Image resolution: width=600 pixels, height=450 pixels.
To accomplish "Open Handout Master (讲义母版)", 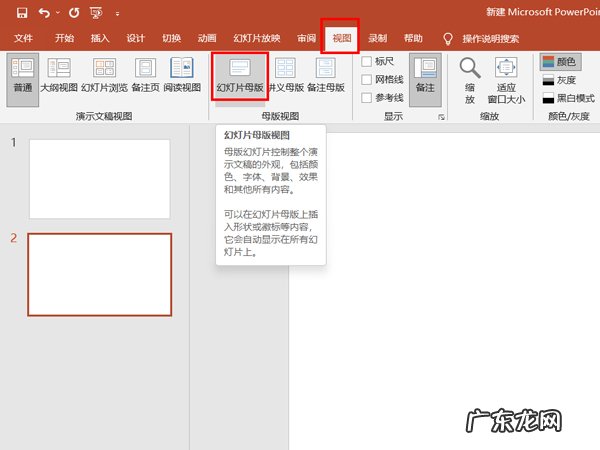I will [x=286, y=75].
